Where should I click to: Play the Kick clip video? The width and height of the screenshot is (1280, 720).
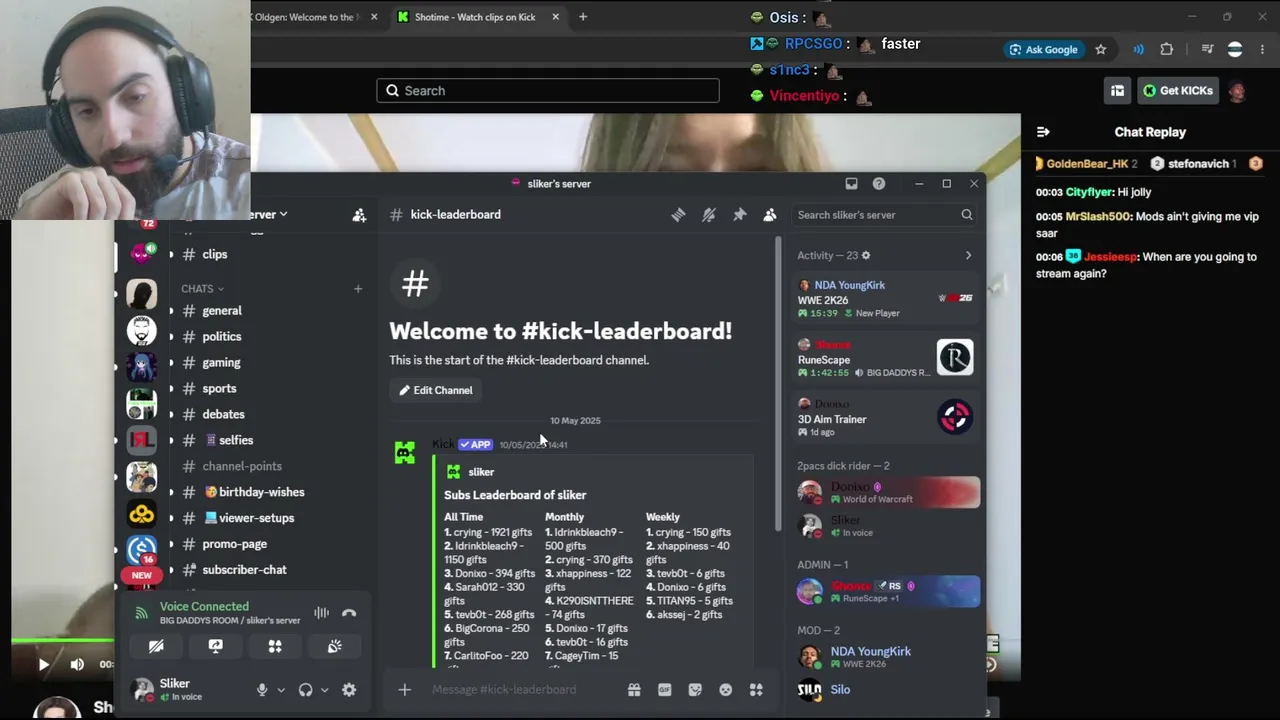43,664
